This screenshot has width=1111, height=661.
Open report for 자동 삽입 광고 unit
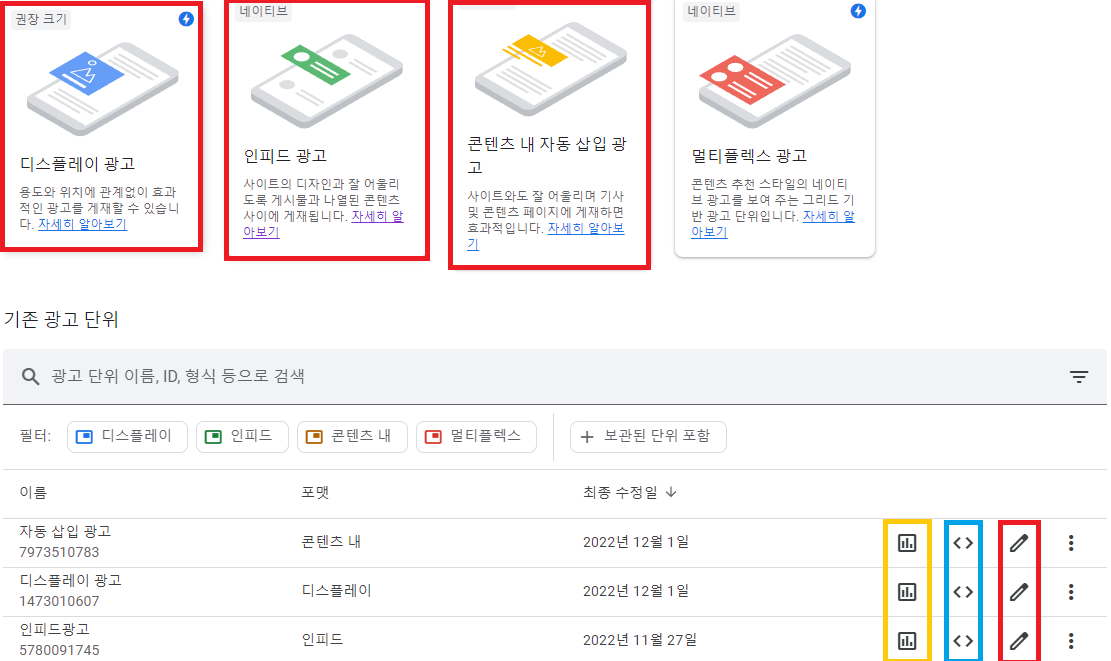907,543
